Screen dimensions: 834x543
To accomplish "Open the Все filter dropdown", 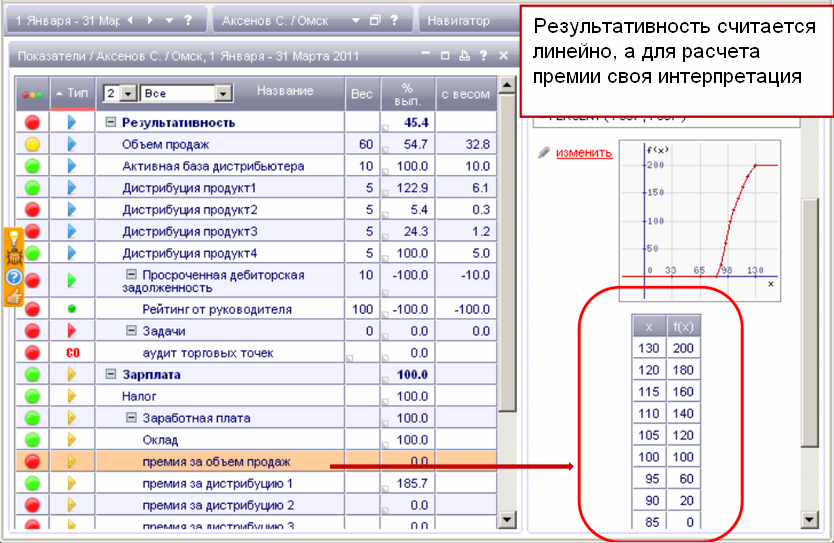I will (x=223, y=94).
